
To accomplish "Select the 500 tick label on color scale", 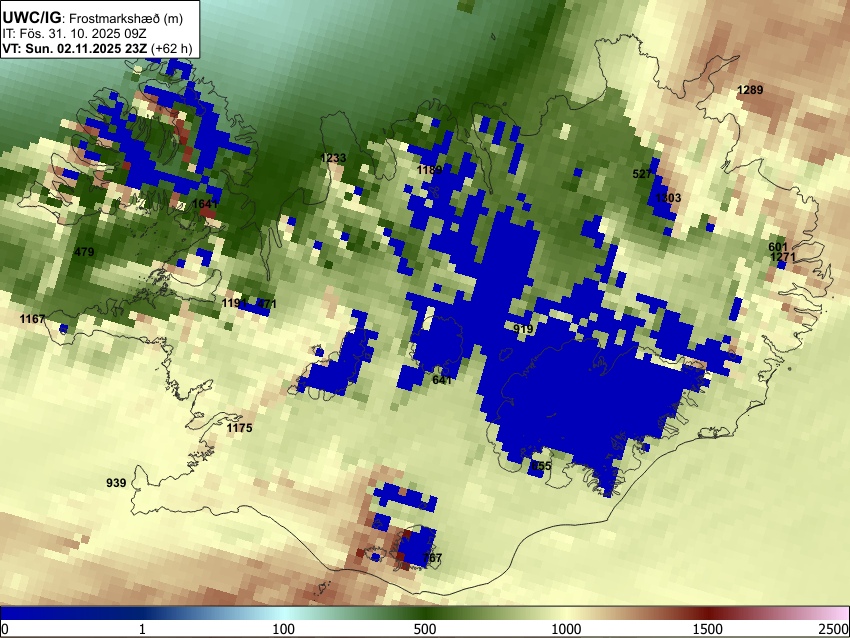I will coord(425,629).
